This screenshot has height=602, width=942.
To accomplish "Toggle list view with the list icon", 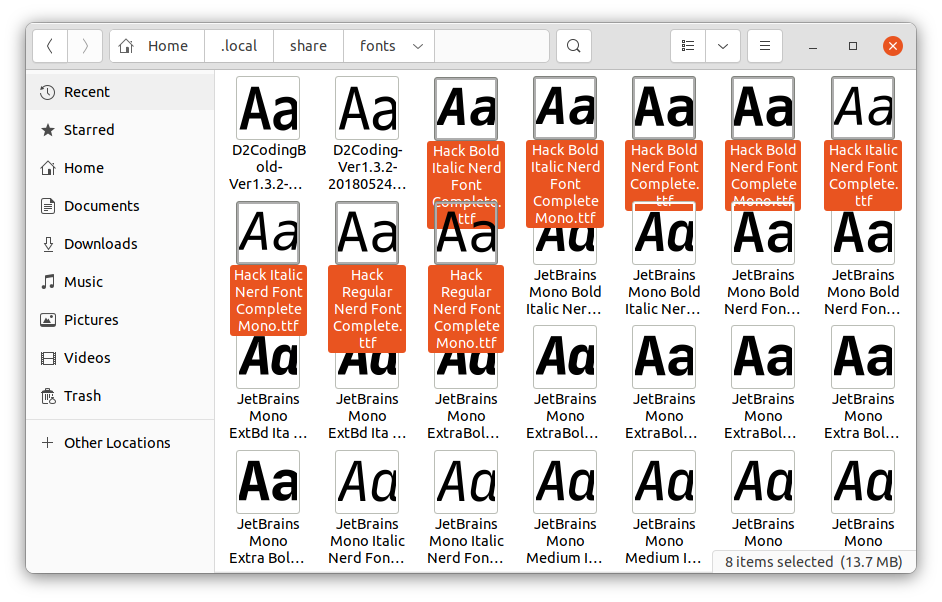I will coord(688,46).
